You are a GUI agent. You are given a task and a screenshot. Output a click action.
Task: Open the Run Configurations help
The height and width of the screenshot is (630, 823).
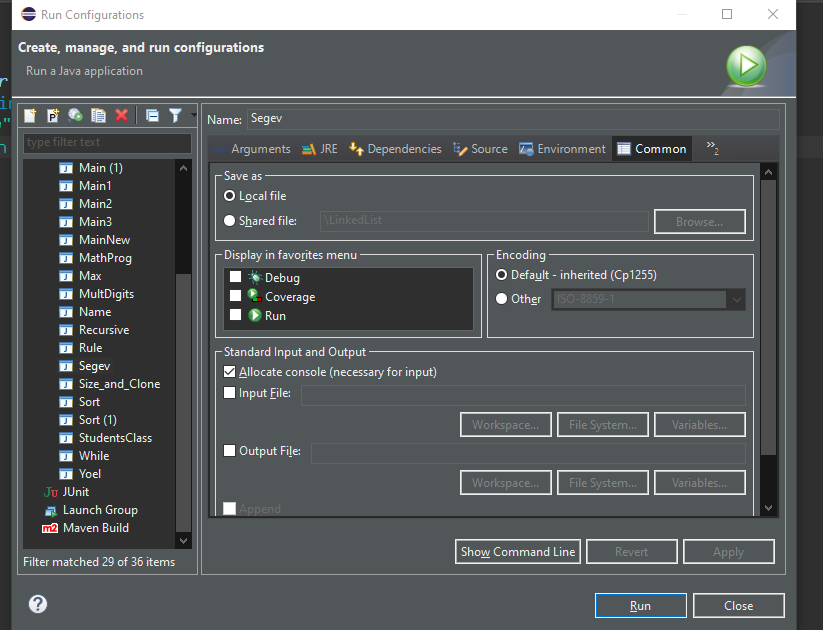point(37,603)
